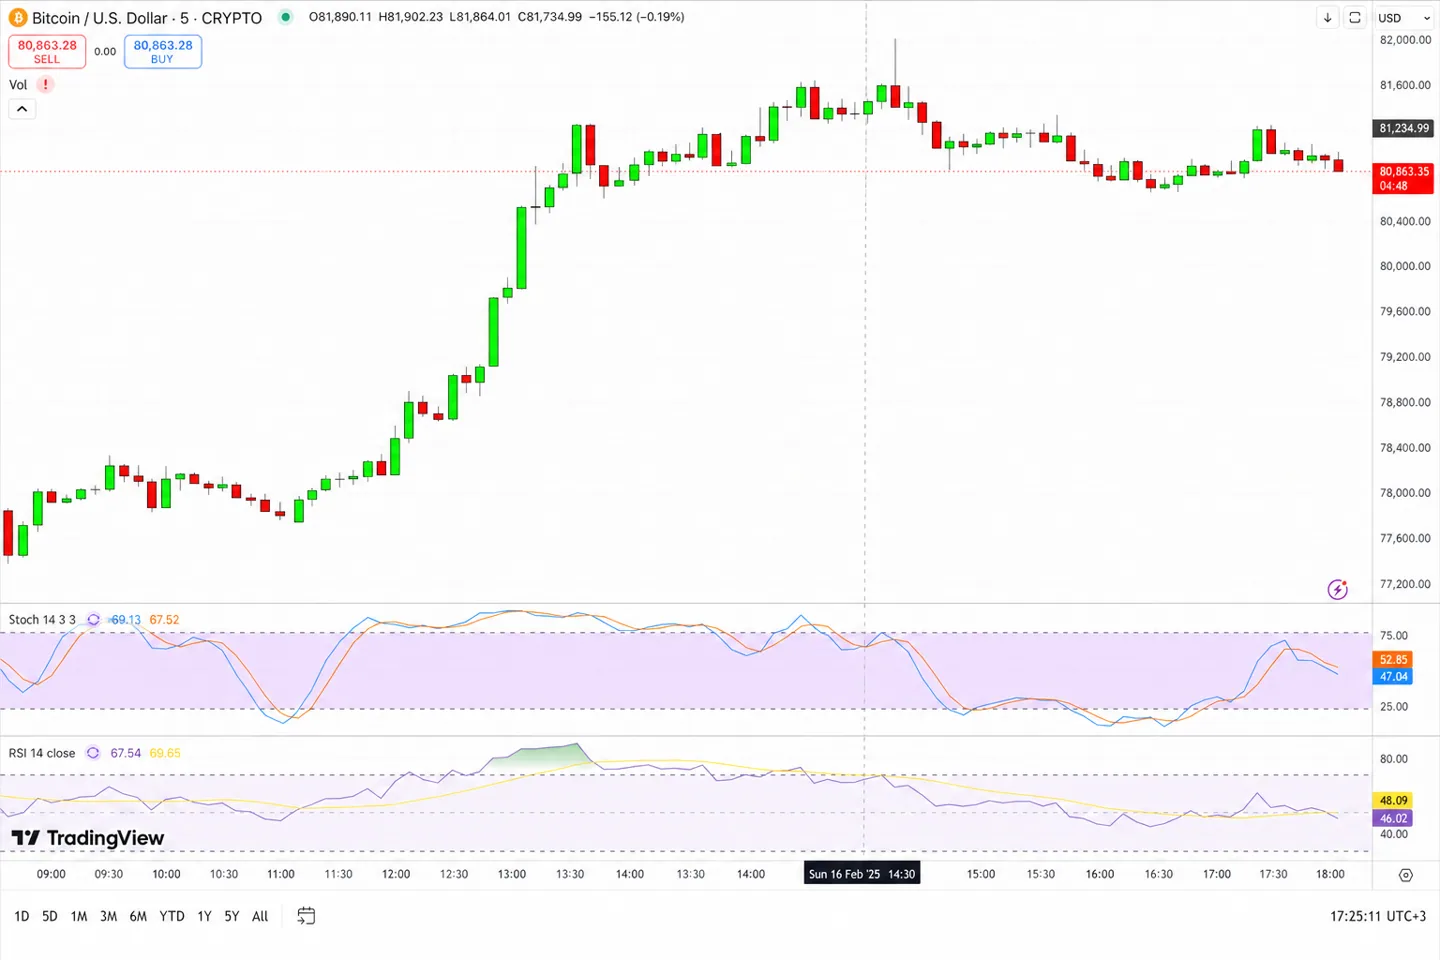The height and width of the screenshot is (960, 1440).
Task: Open the go-to-date calendar icon
Action: [x=306, y=916]
